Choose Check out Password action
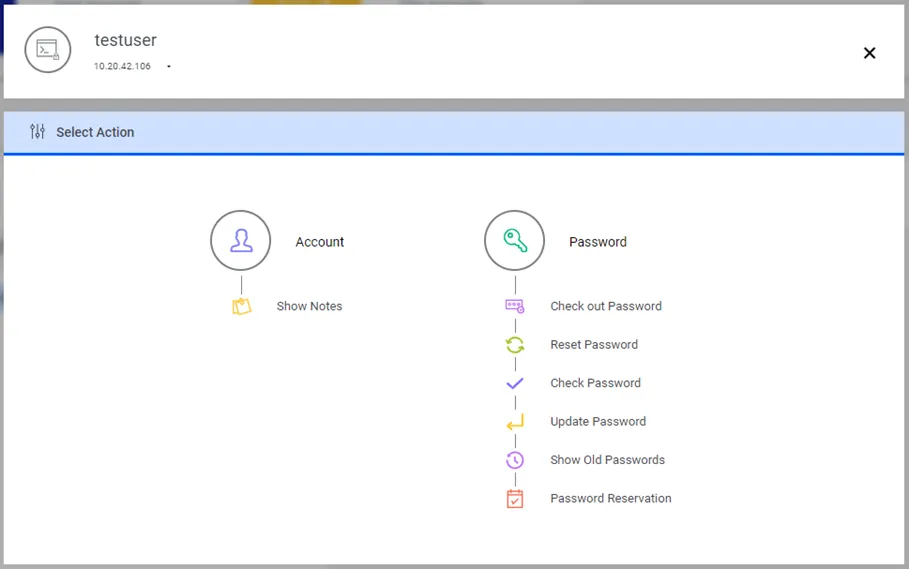 pos(606,306)
